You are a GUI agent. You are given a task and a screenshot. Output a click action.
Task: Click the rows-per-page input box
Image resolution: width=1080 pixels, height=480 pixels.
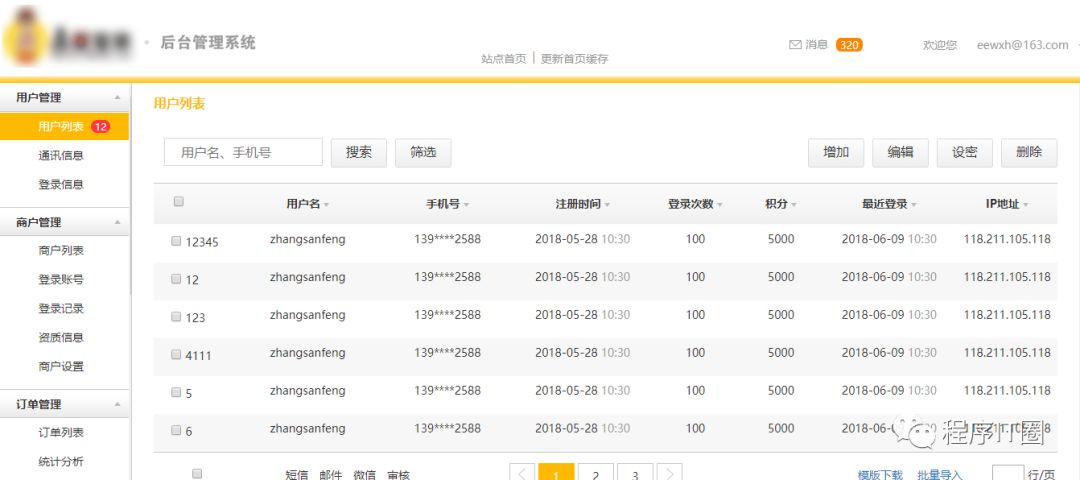tap(1008, 473)
